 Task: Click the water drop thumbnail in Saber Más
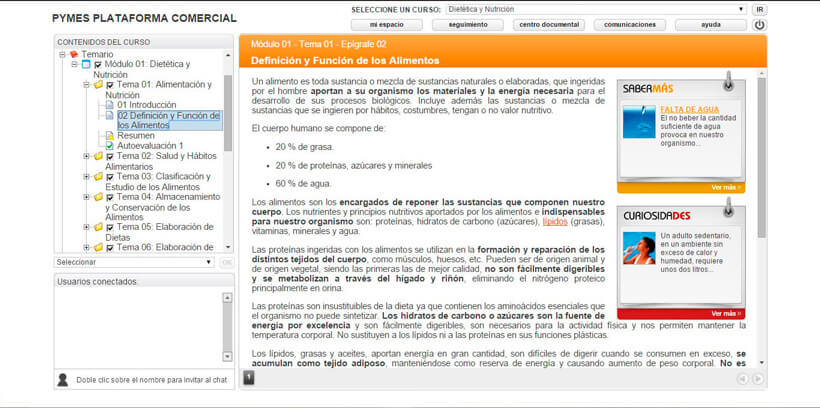click(x=639, y=122)
